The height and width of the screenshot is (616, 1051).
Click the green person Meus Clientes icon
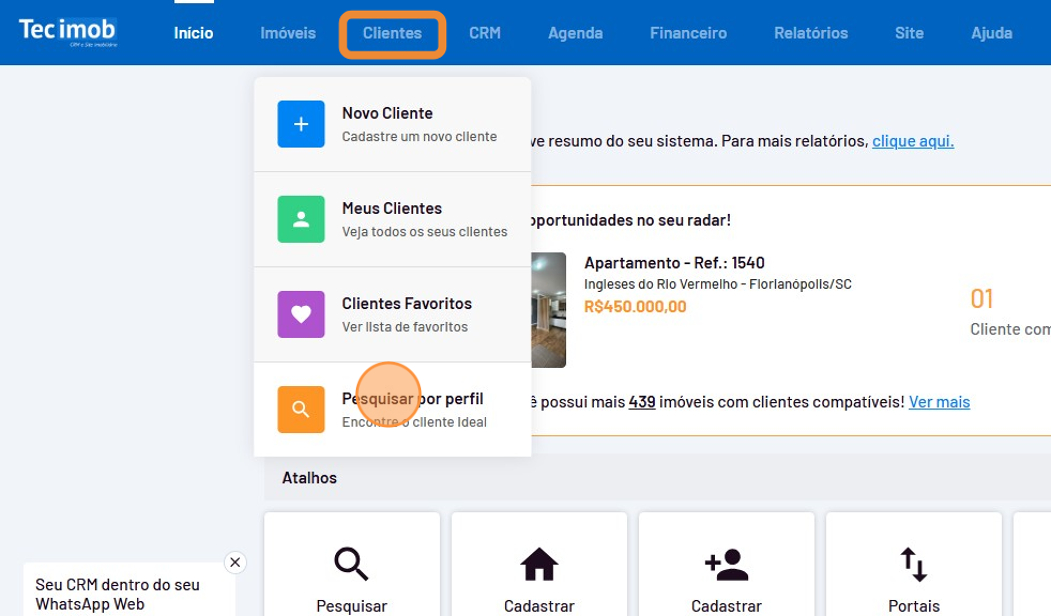click(x=301, y=219)
